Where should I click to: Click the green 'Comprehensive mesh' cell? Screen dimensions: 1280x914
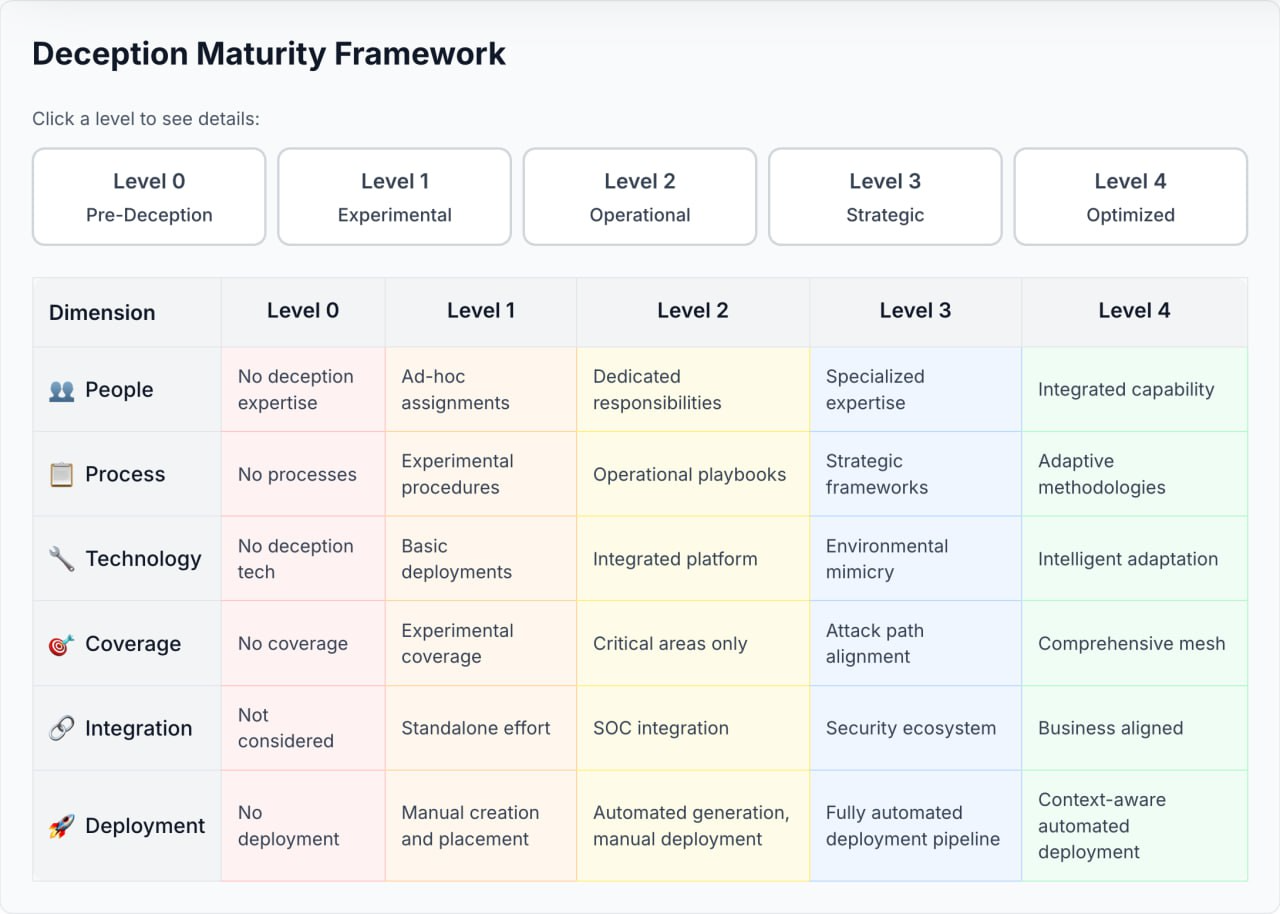1134,644
